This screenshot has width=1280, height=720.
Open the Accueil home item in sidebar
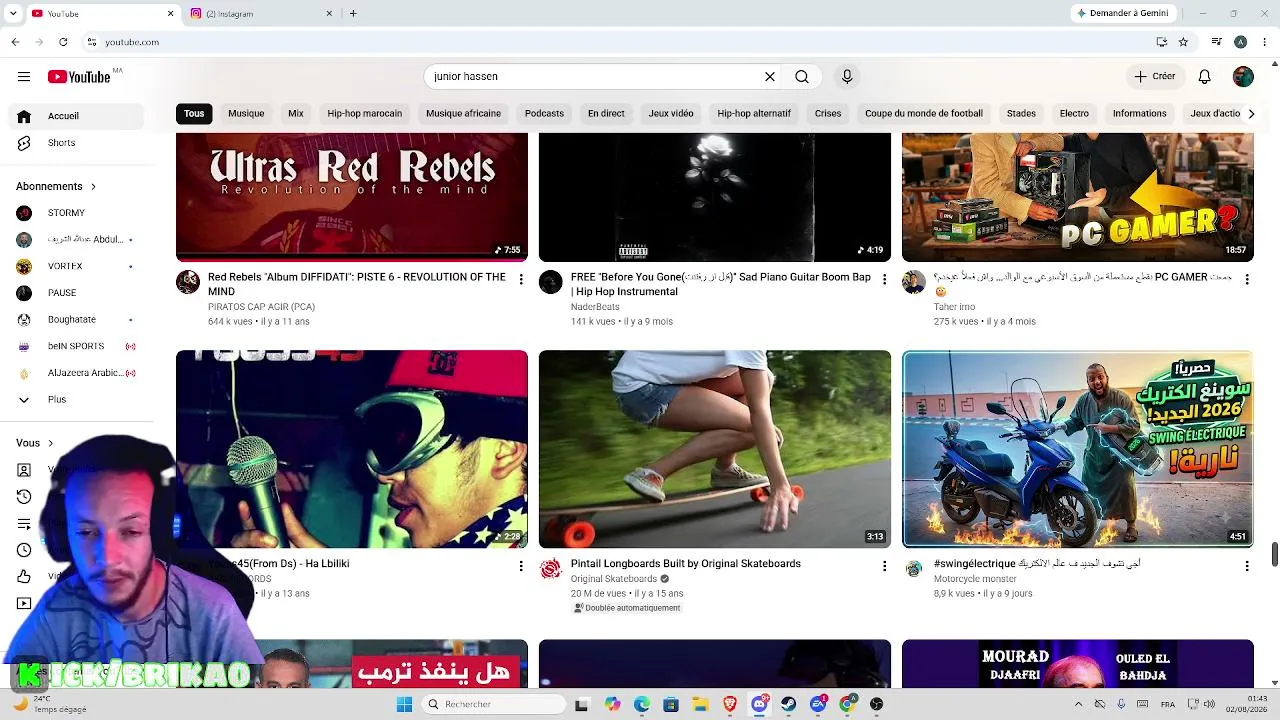pyautogui.click(x=76, y=116)
